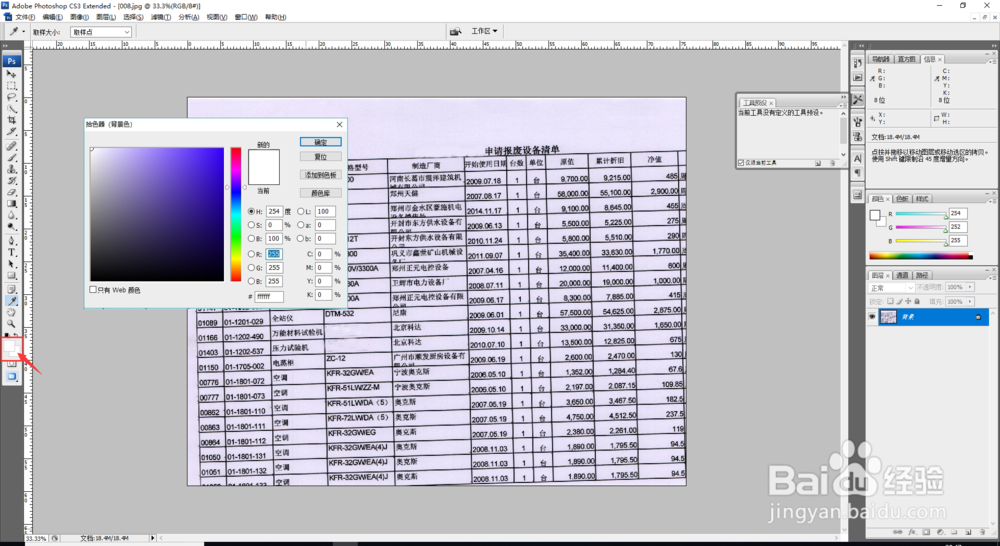Screen dimensions: 1000x546
Task: Open the status bar document info arrow
Action: pos(152,538)
